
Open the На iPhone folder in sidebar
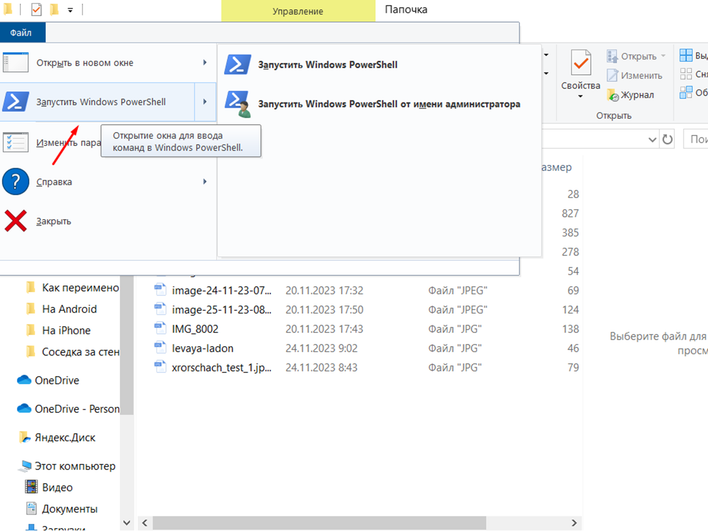click(x=59, y=331)
